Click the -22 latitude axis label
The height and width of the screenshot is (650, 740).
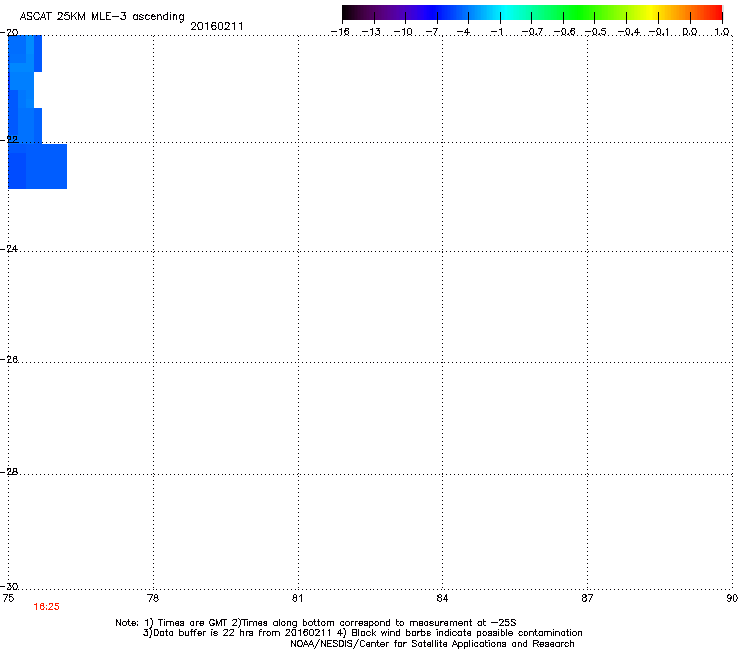click(x=10, y=140)
